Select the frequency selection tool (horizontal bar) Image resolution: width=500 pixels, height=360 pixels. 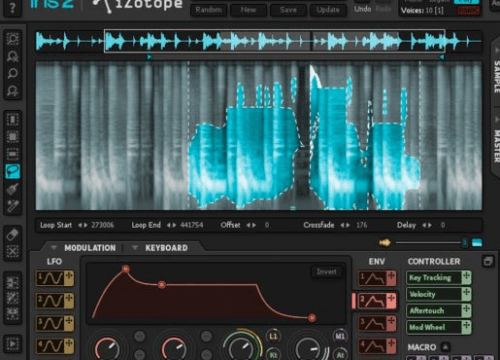(x=13, y=154)
